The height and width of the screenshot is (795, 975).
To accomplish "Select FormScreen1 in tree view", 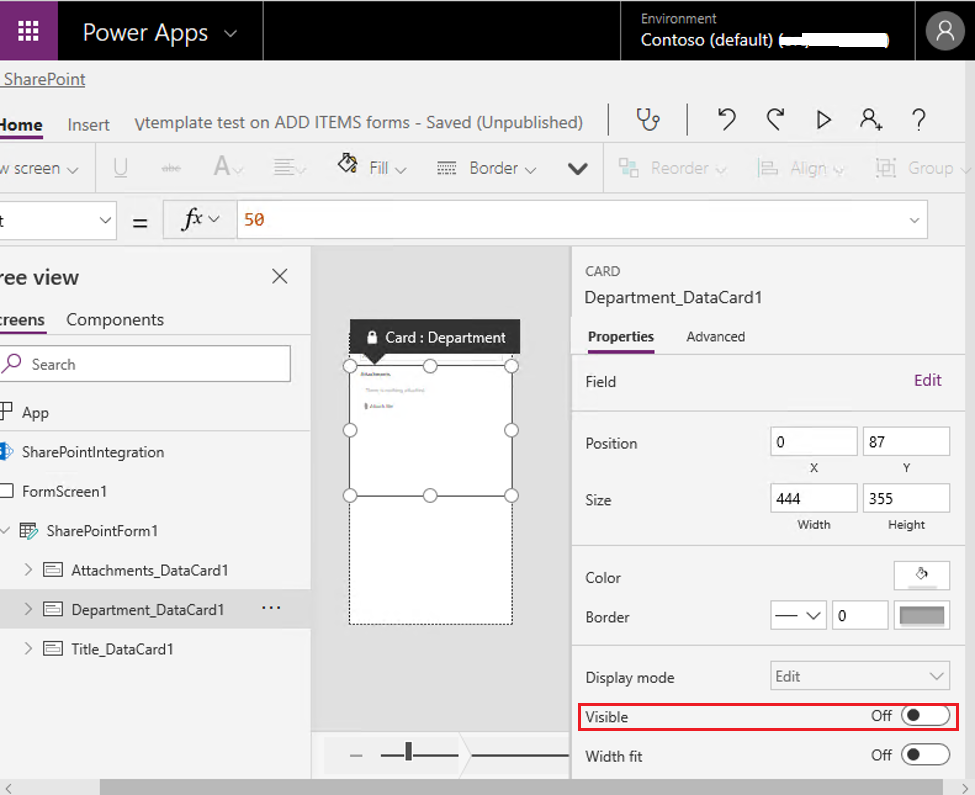I will tap(64, 492).
